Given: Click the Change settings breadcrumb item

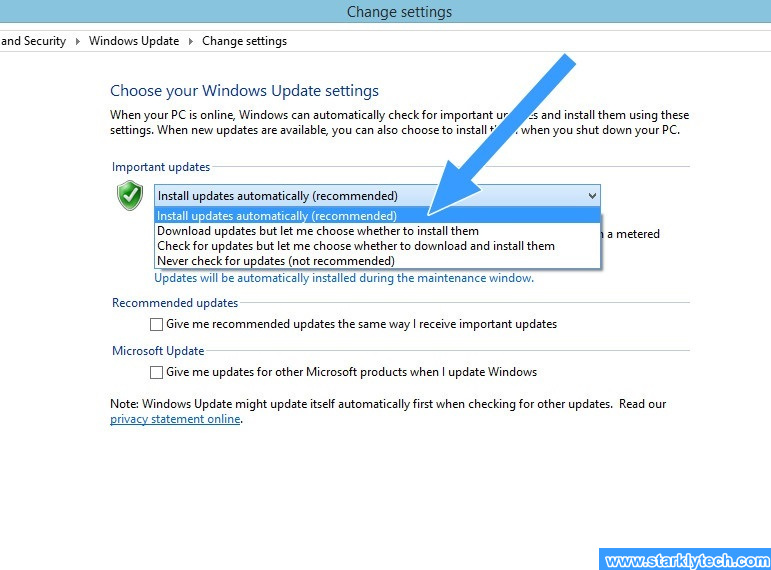Looking at the screenshot, I should (x=244, y=41).
